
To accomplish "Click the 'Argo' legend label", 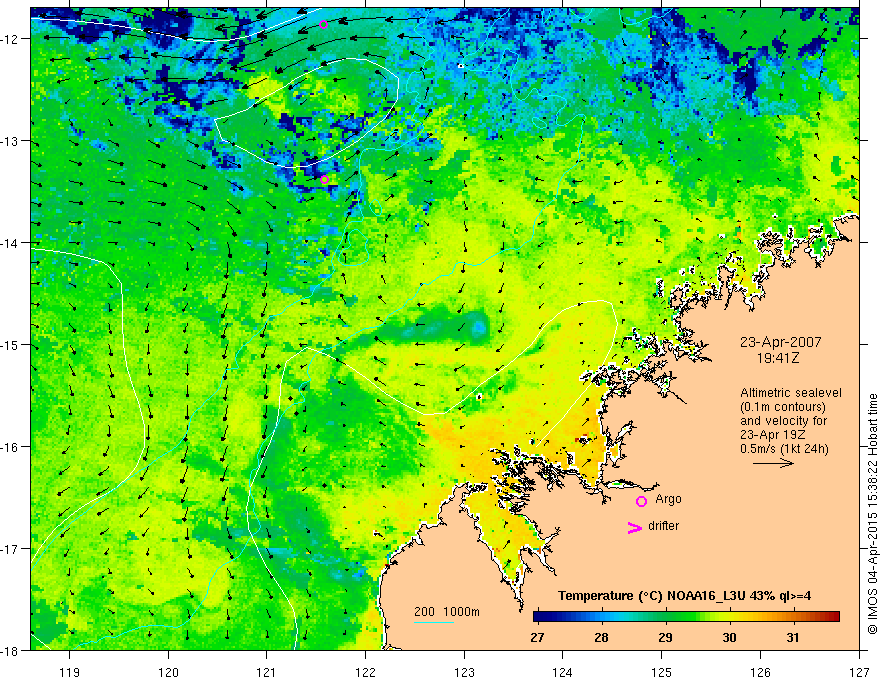I will click(668, 499).
